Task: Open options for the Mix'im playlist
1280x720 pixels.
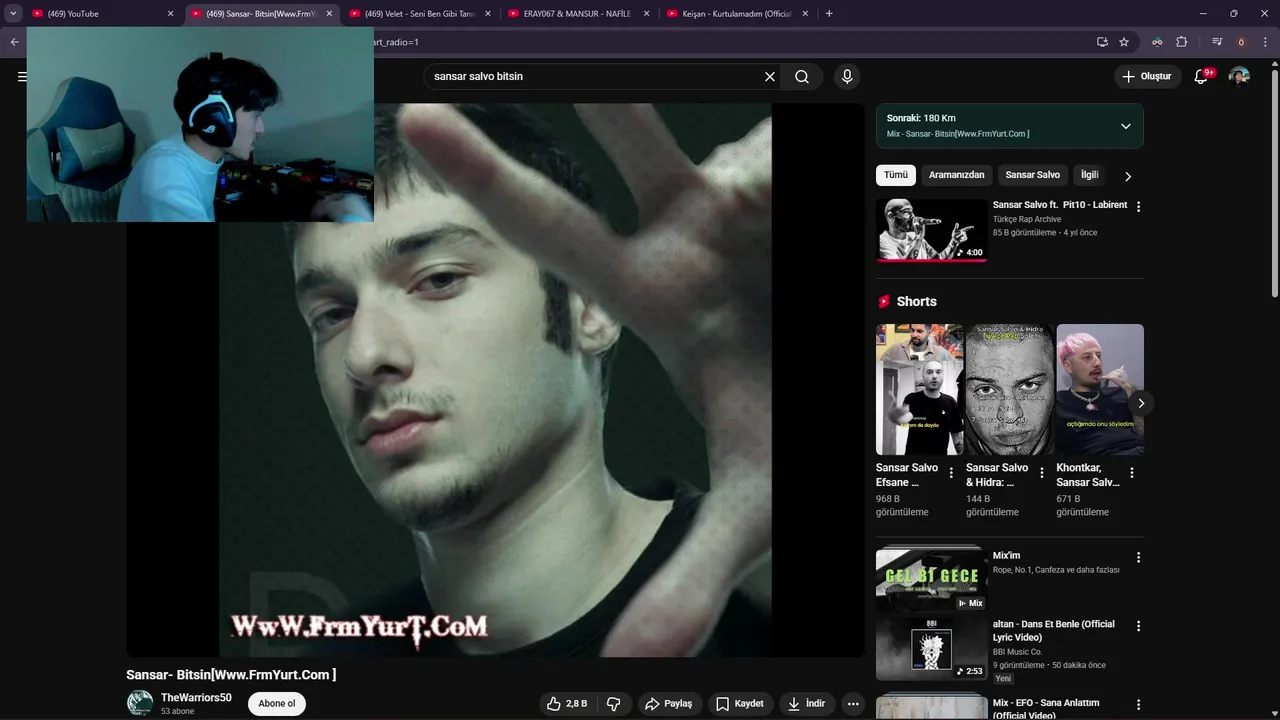Action: click(1138, 558)
